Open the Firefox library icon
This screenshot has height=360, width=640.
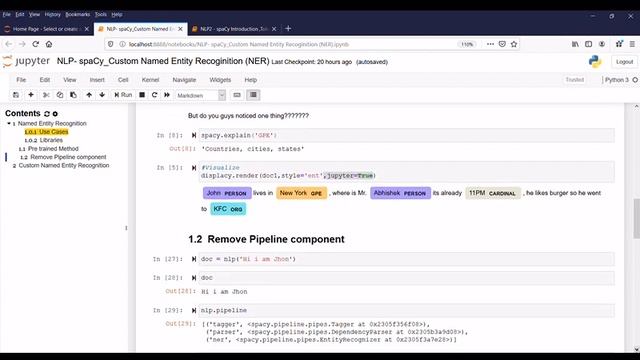[x=575, y=44]
